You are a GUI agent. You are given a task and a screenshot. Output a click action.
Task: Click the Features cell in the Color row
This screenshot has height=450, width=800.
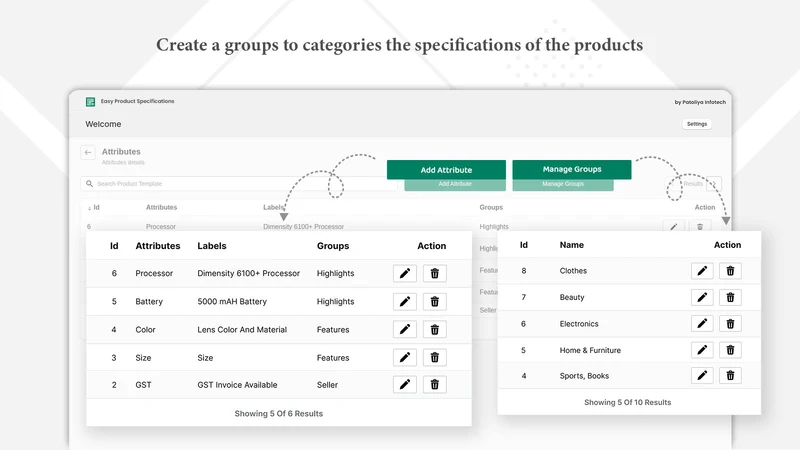point(333,330)
